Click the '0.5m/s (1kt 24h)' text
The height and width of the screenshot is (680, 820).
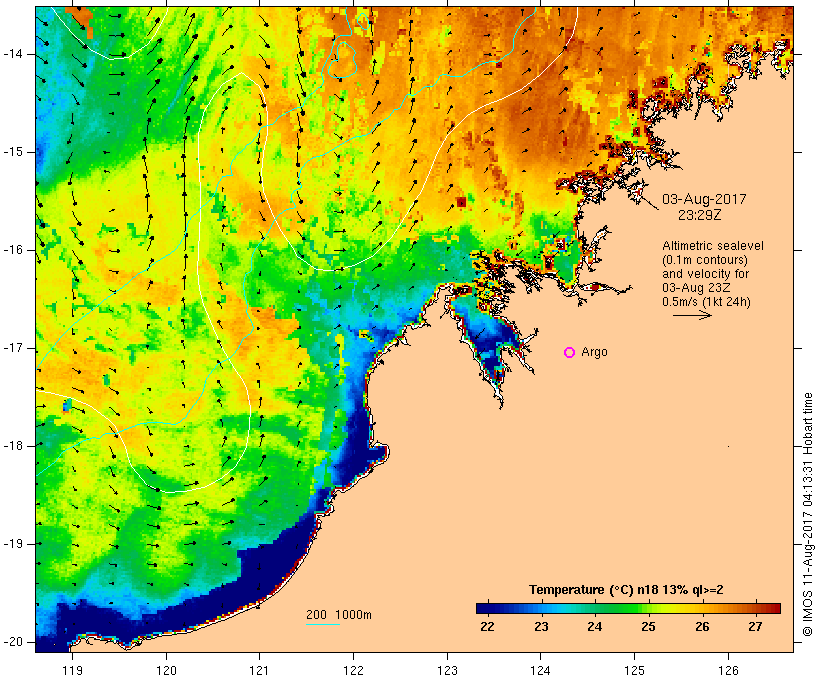(706, 302)
